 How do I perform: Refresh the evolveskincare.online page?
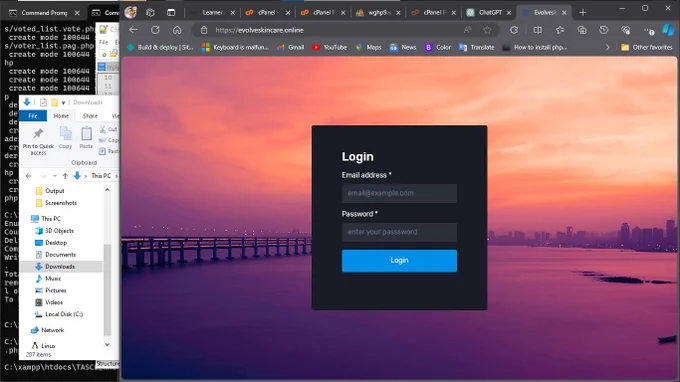155,30
